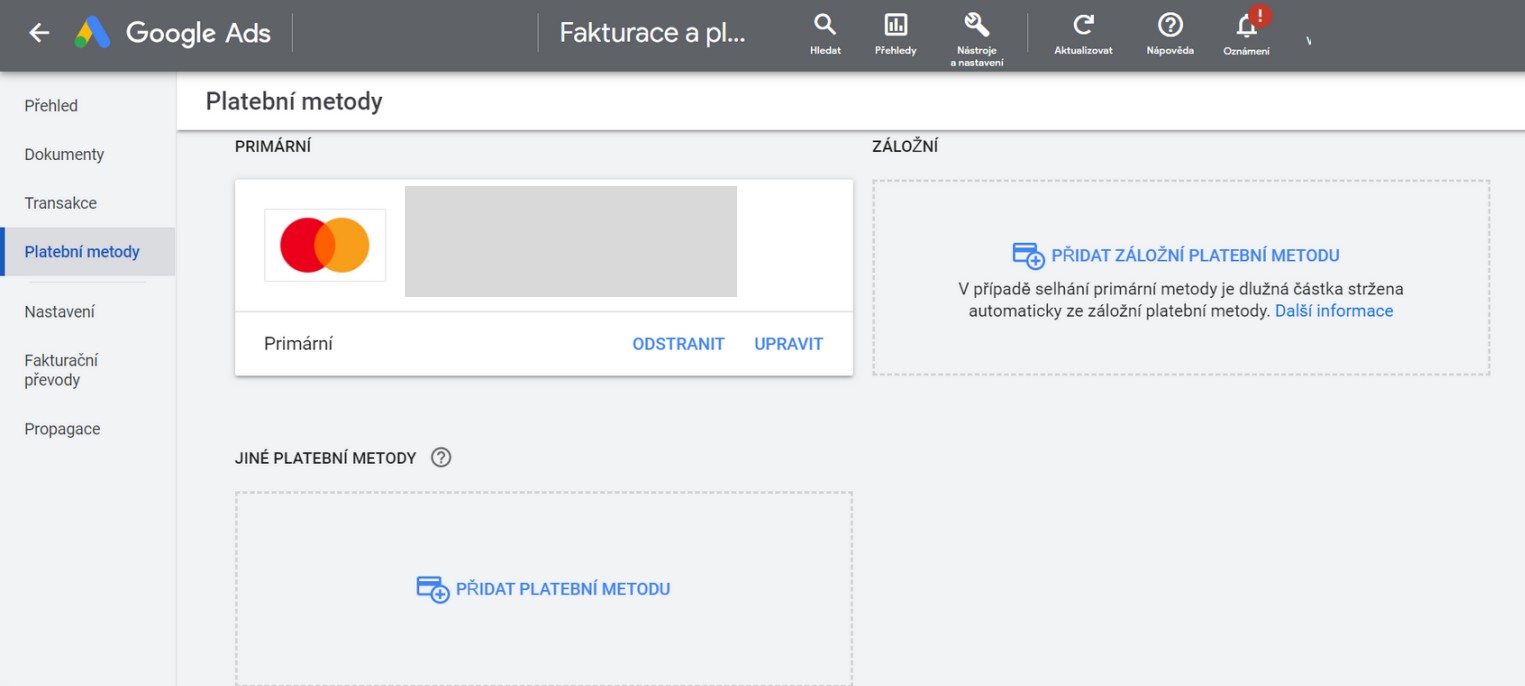Click the back arrow in header
This screenshot has height=686, width=1525.
(39, 33)
